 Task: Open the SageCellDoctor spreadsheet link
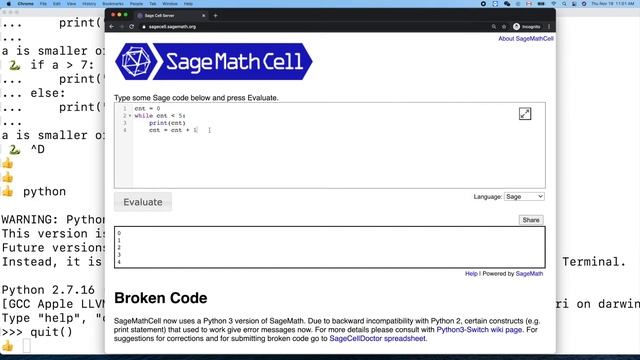click(x=378, y=338)
